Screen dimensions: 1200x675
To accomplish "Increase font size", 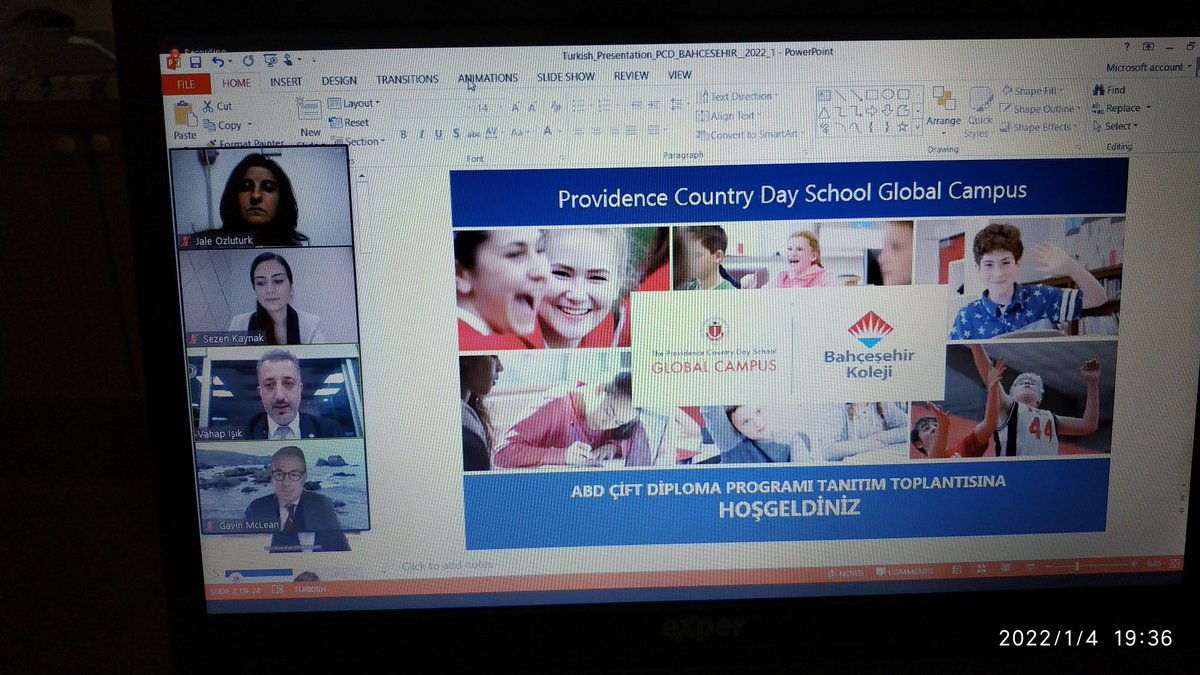I will click(x=516, y=107).
